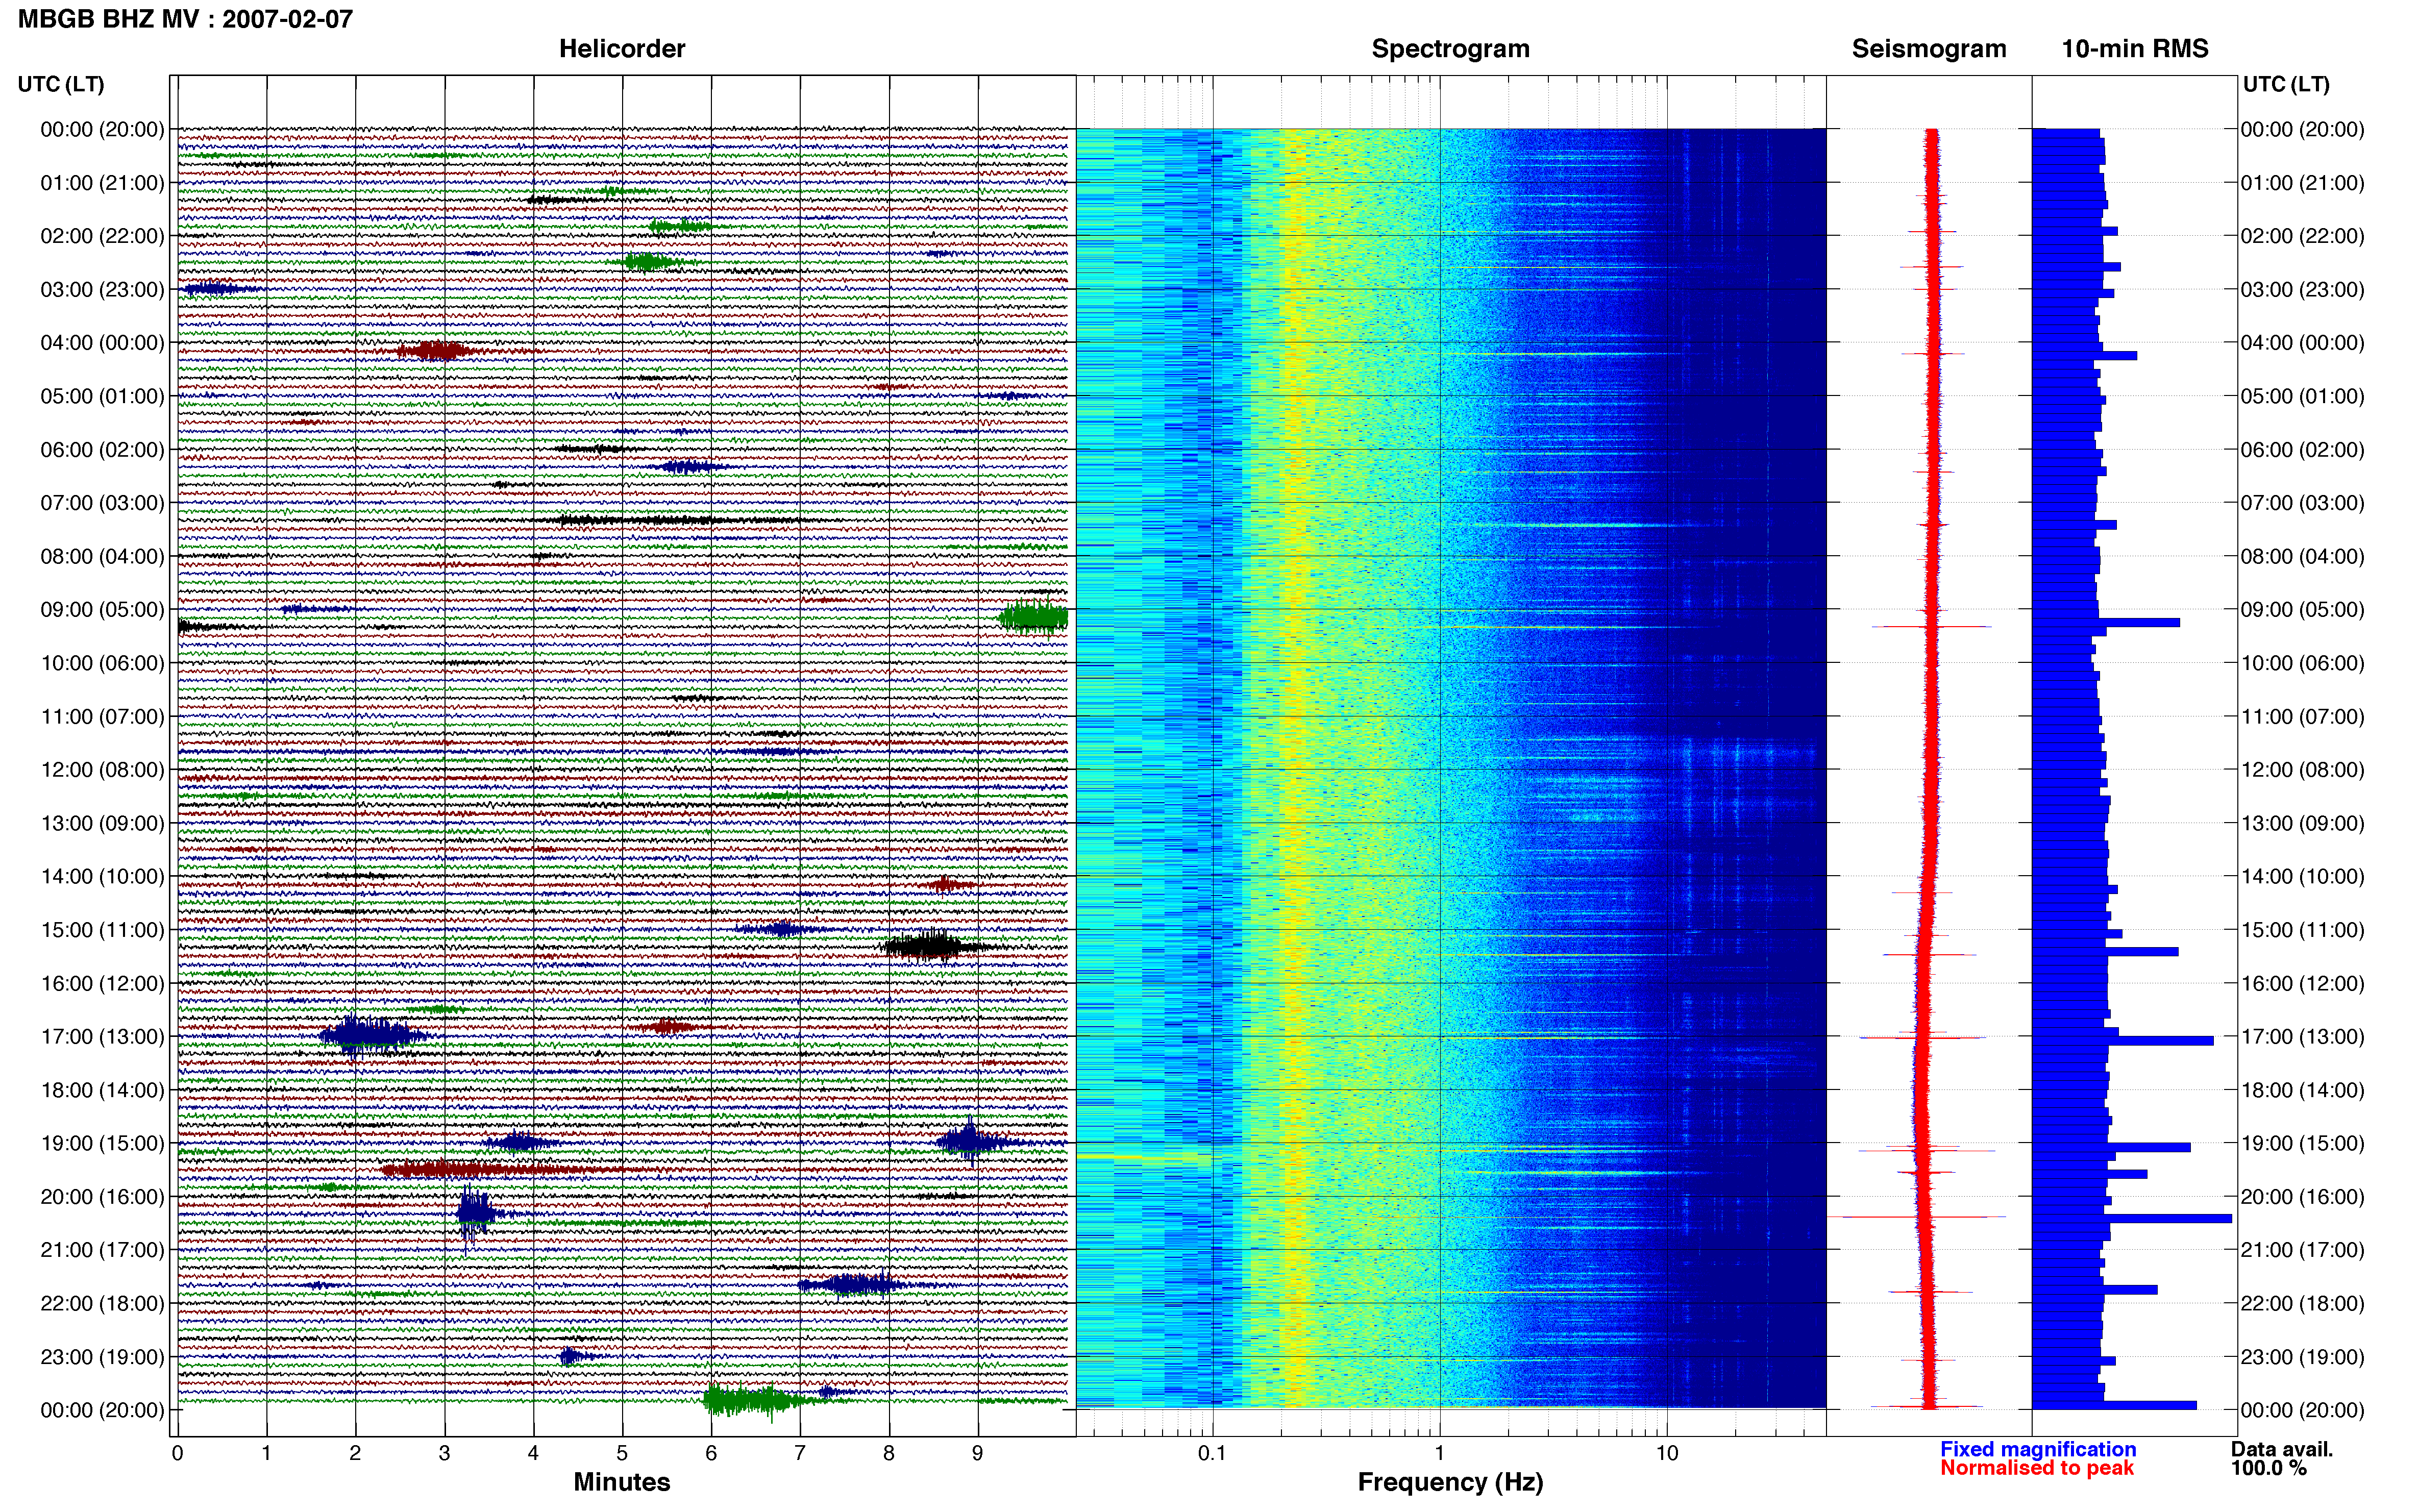The width and height of the screenshot is (2419, 1512).
Task: Click left time label '17:00 (13:00)'
Action: pos(102,1037)
